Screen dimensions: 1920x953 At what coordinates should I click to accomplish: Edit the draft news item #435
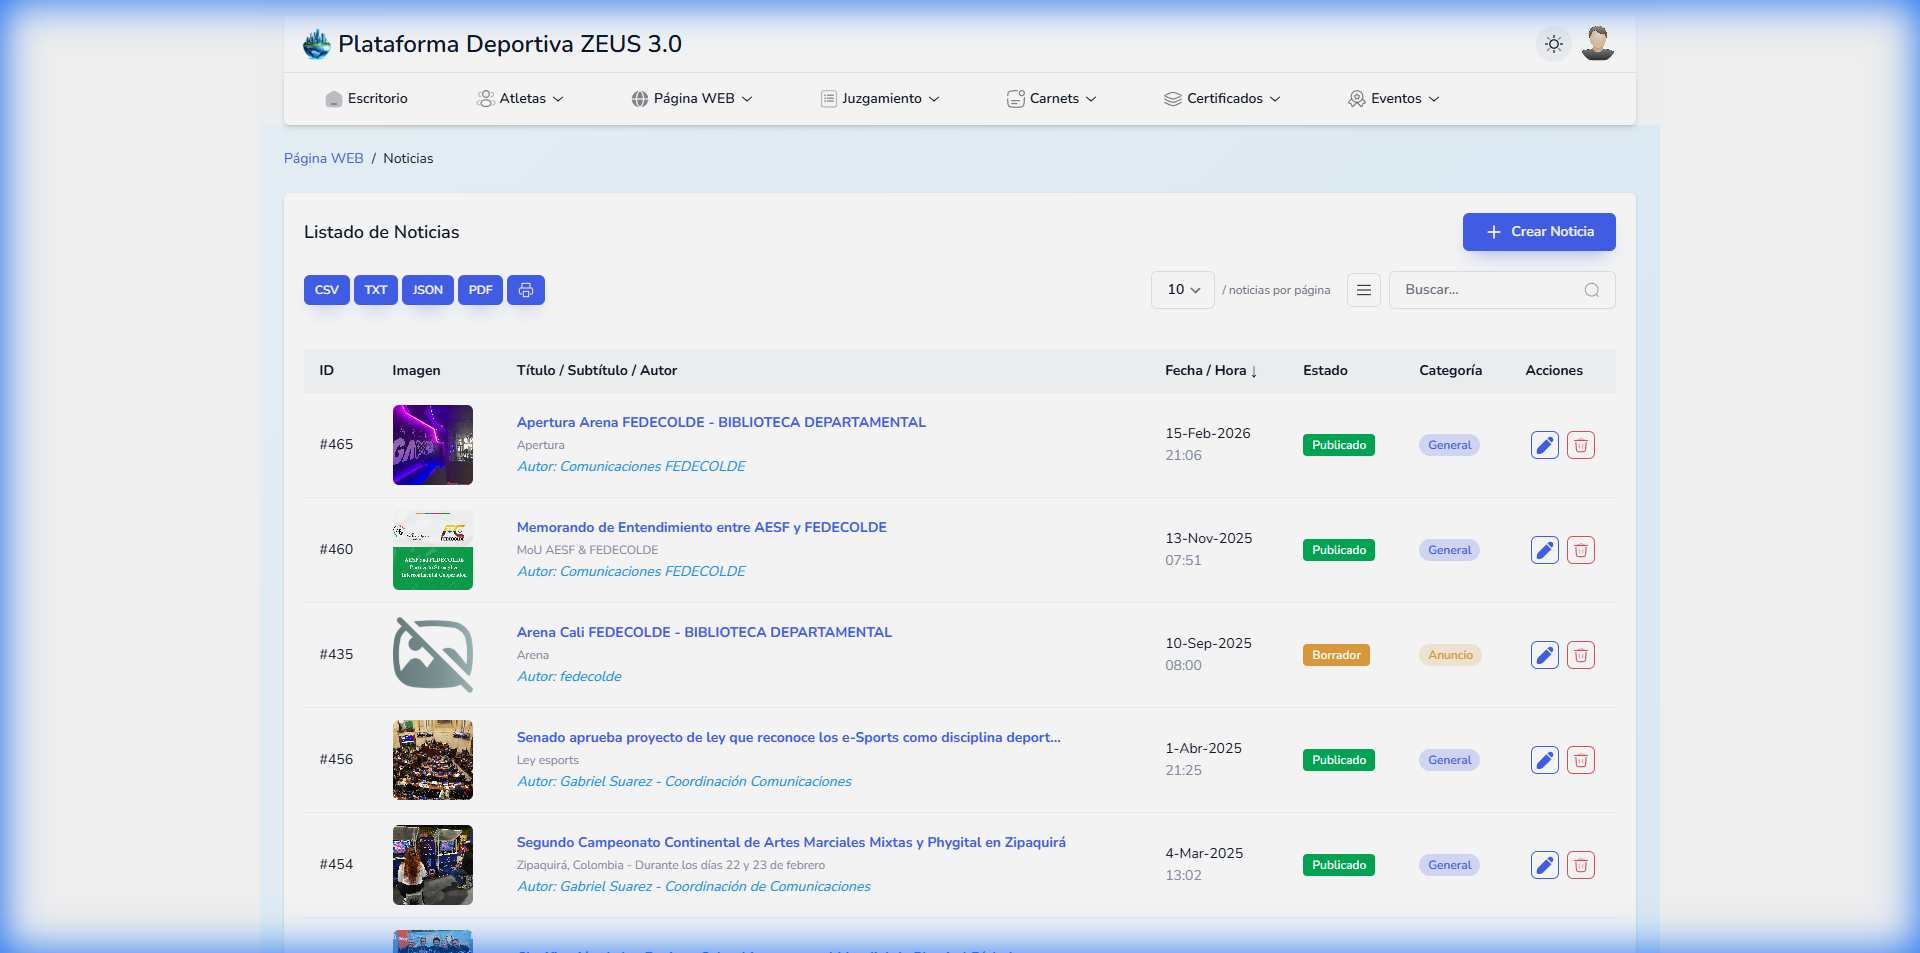[1544, 655]
